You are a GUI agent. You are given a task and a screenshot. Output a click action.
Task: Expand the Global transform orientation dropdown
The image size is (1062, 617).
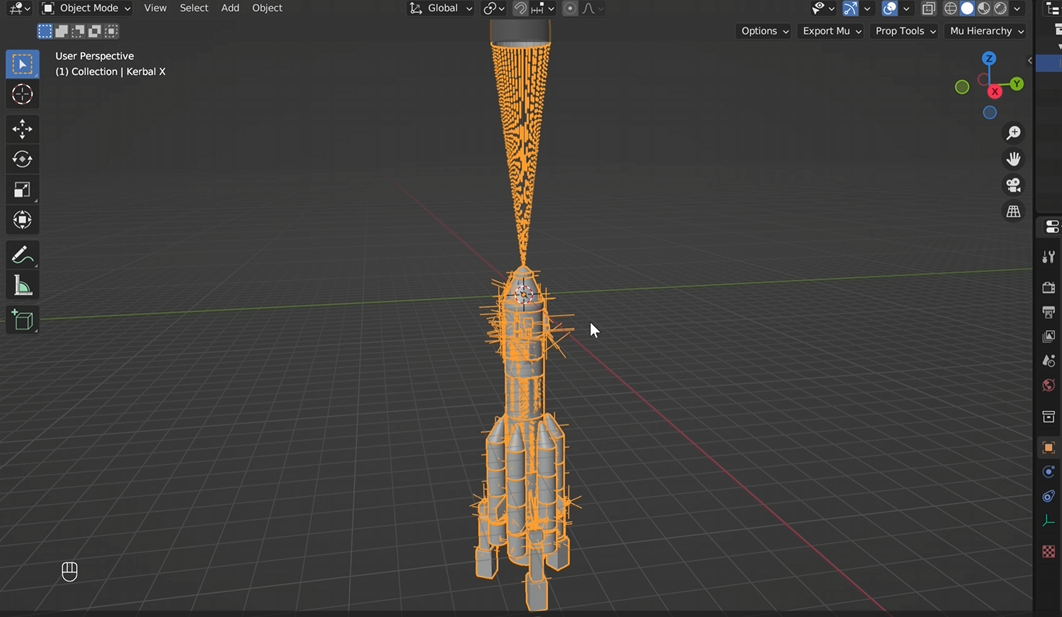441,8
